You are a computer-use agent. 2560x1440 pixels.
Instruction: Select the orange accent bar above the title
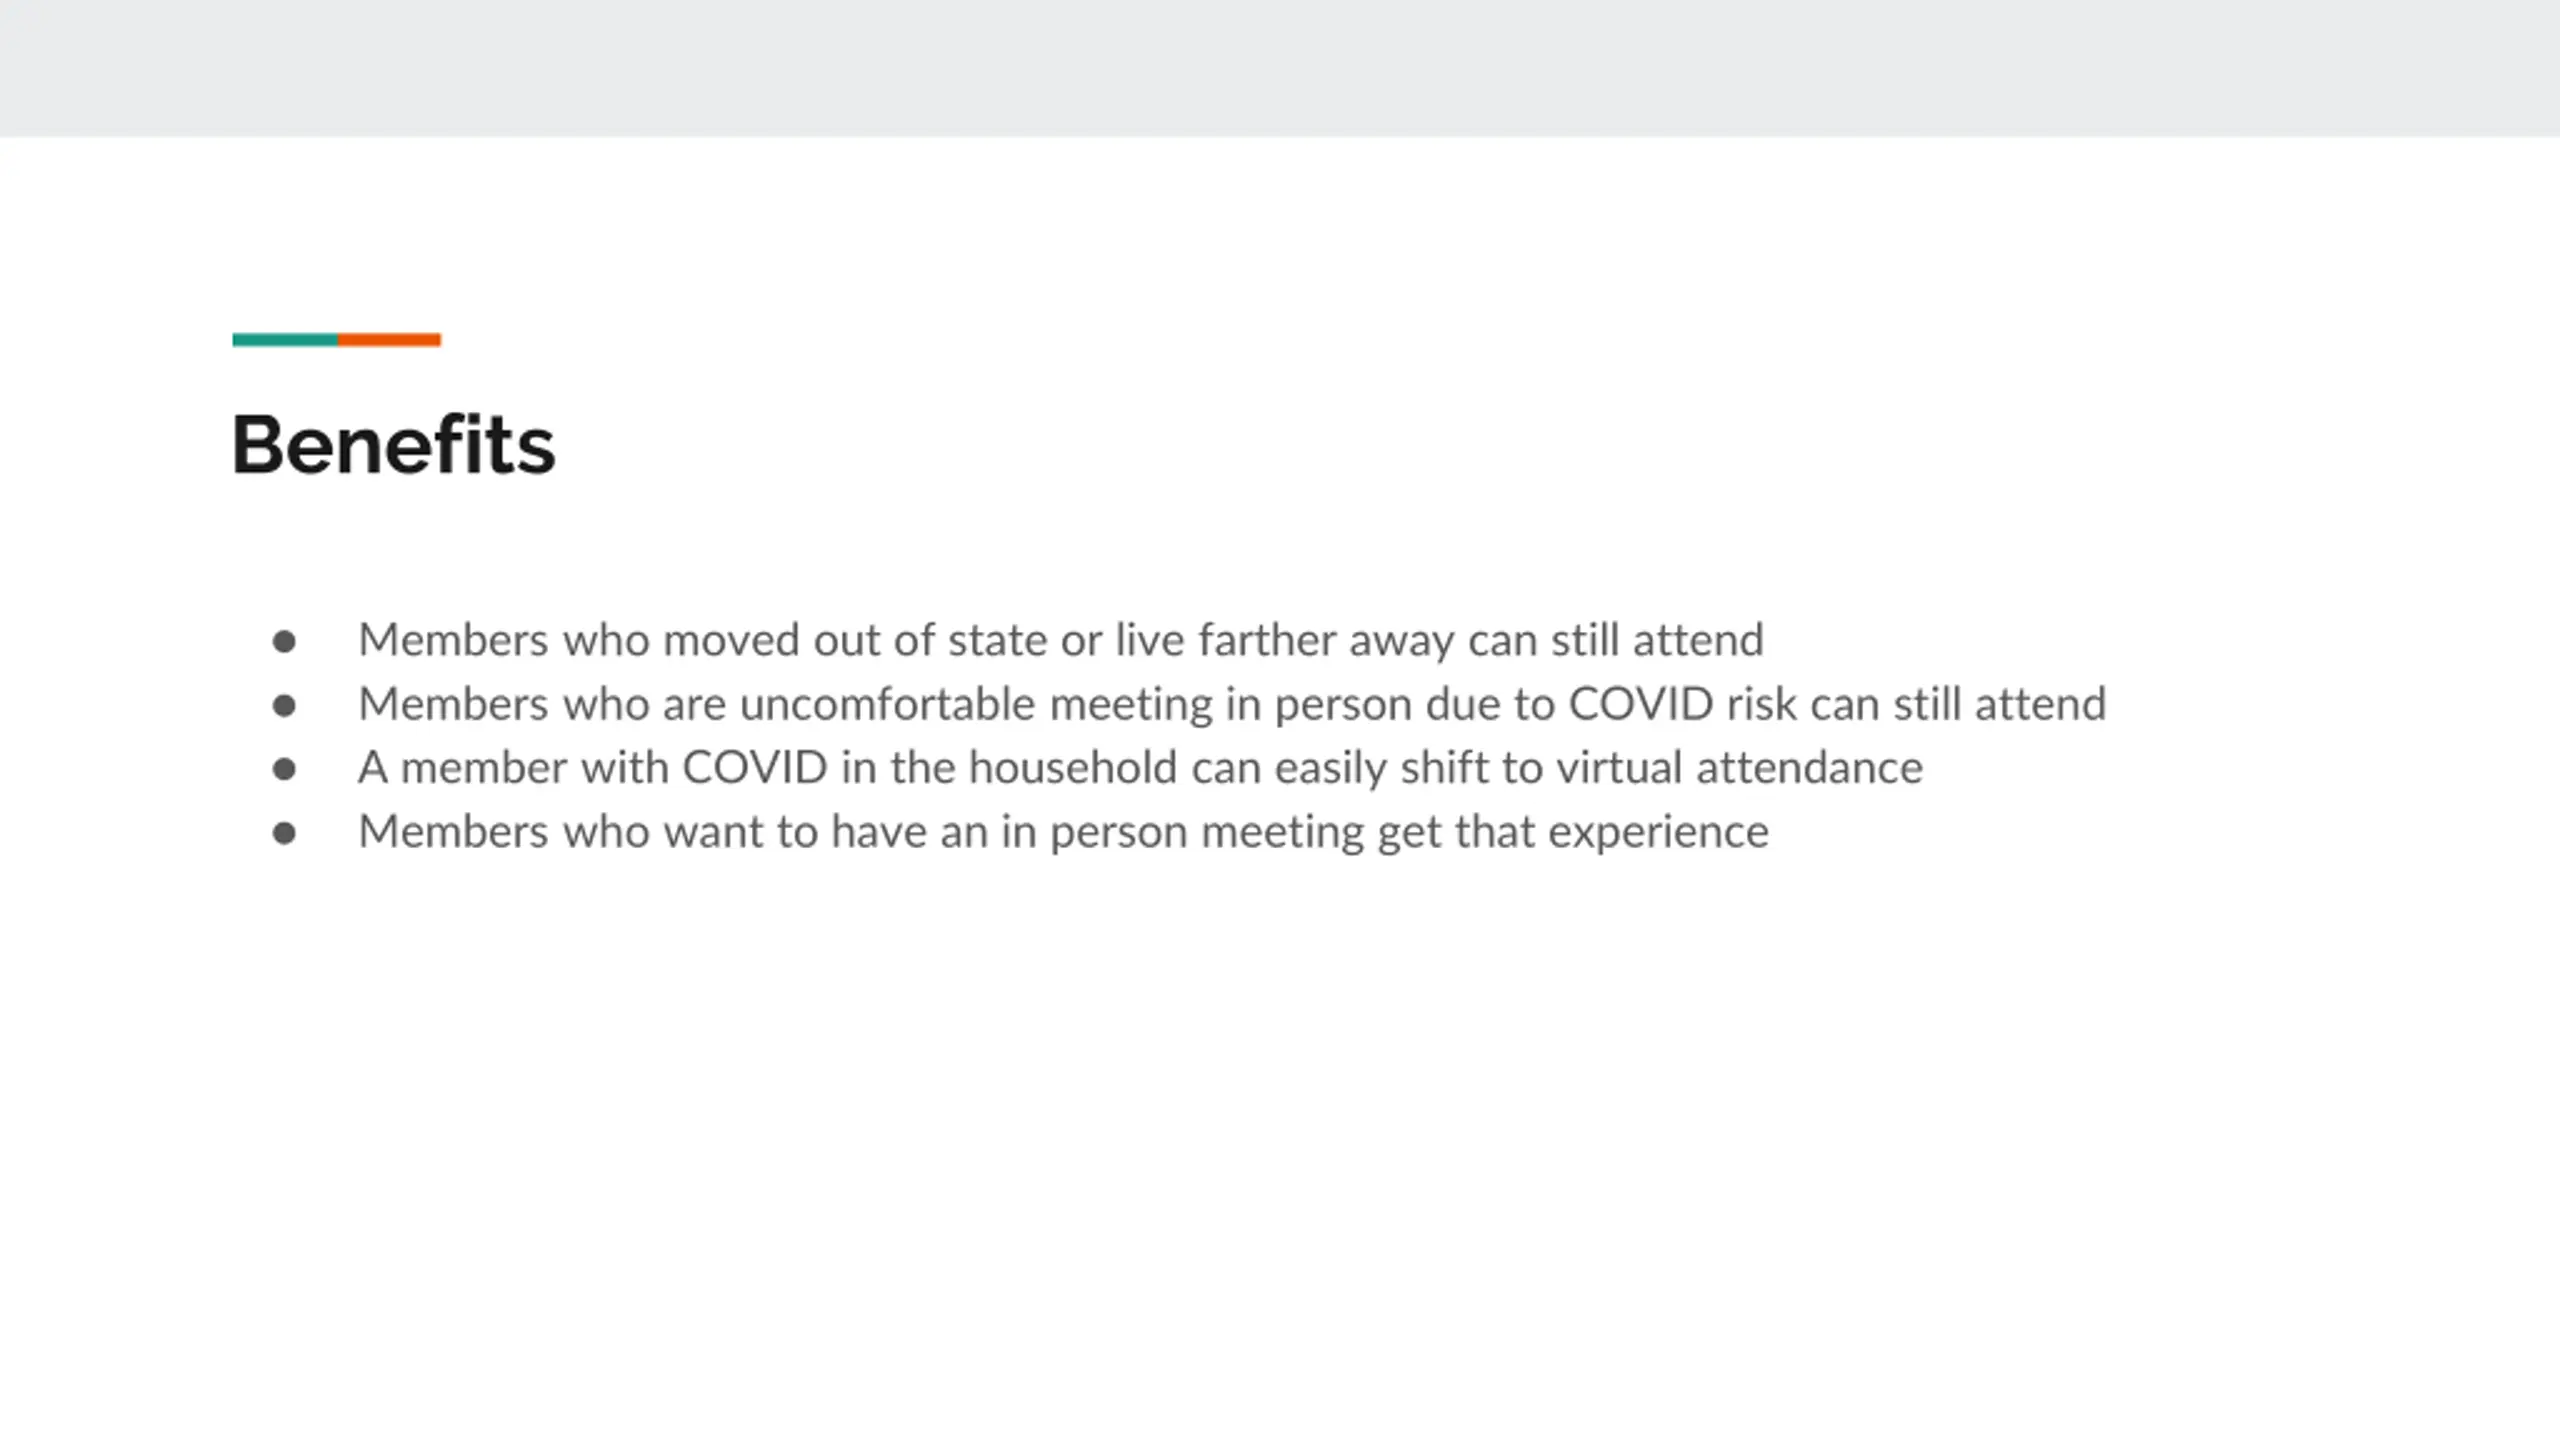[x=389, y=340]
